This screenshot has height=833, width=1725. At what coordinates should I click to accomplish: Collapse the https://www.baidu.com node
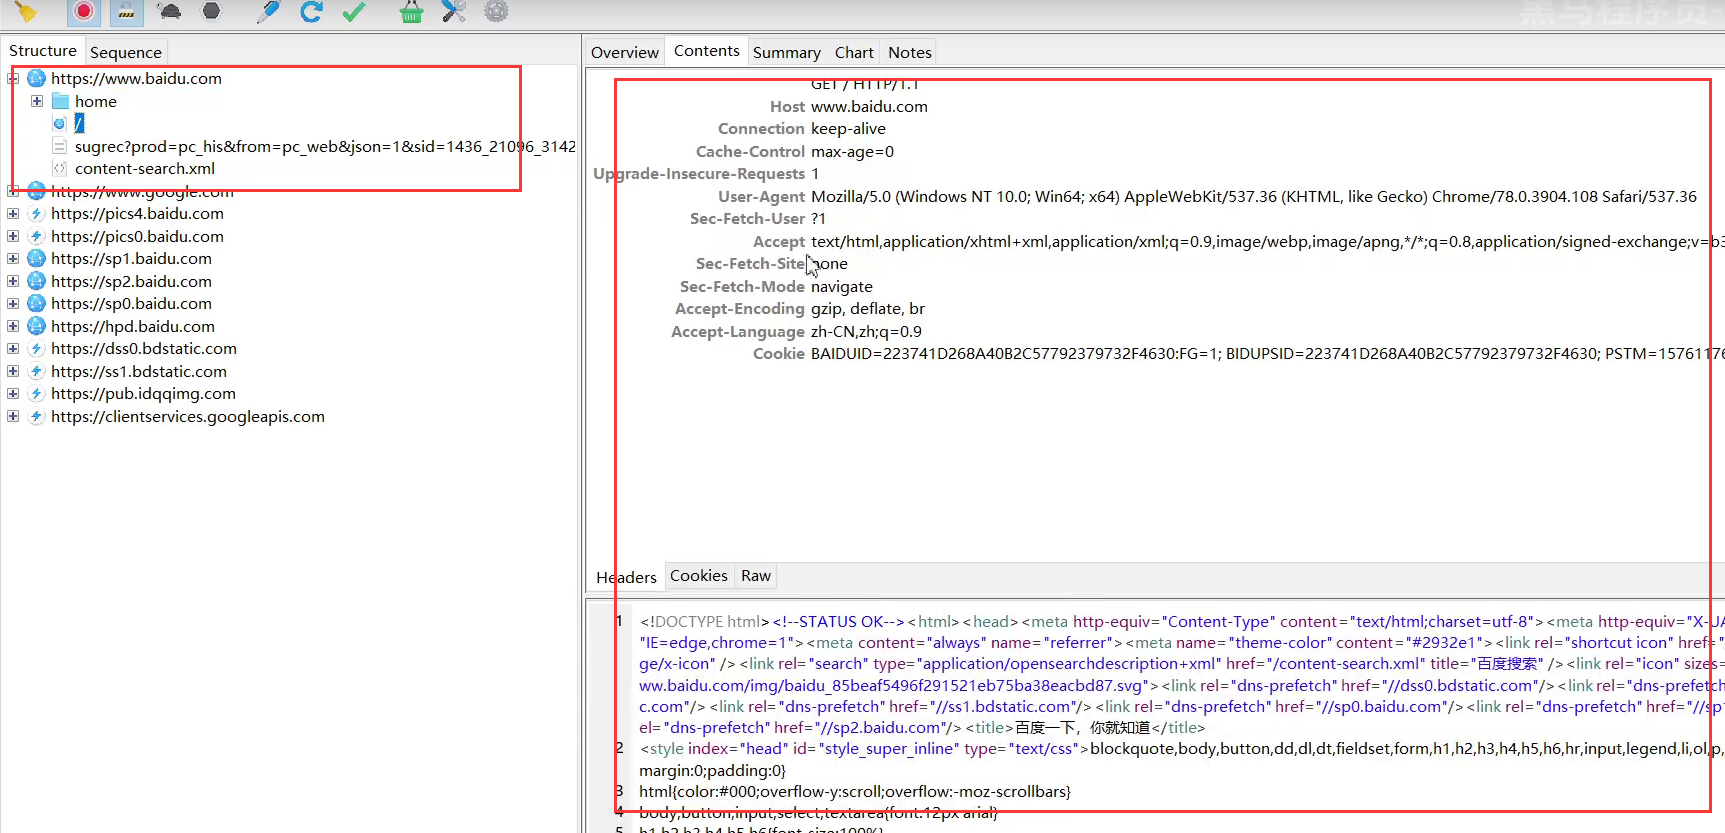pyautogui.click(x=13, y=78)
